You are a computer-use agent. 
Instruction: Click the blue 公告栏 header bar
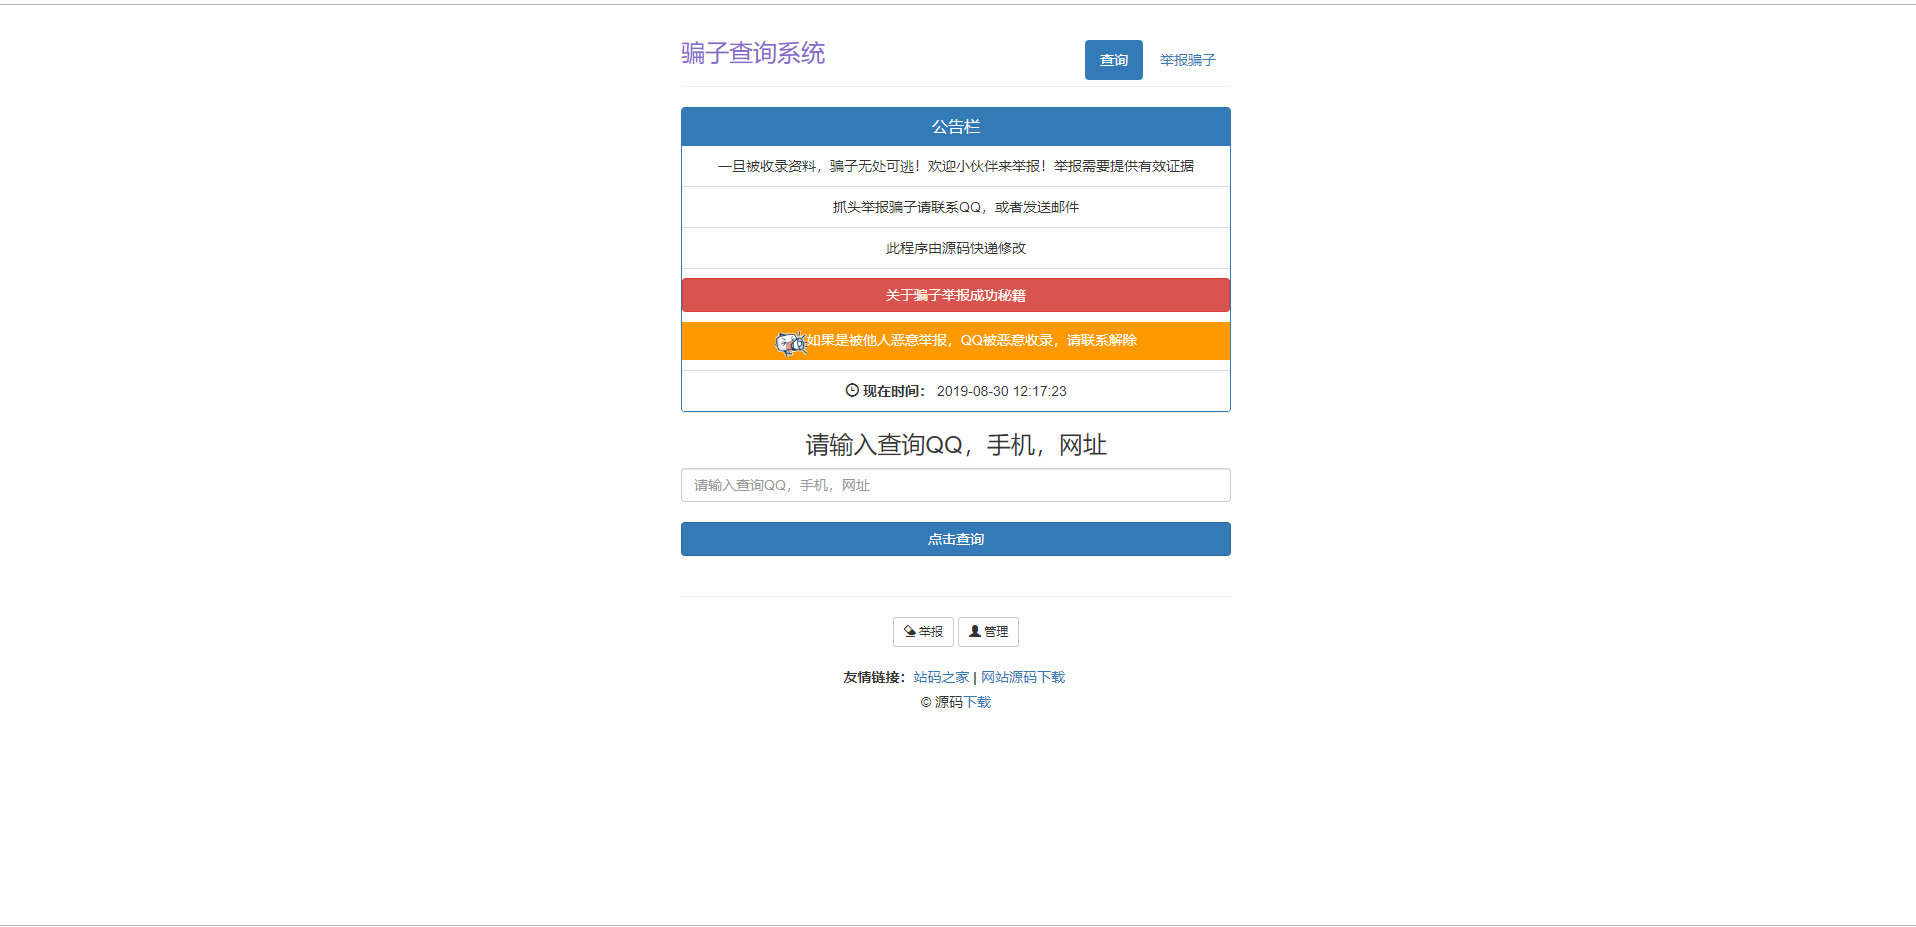coord(955,126)
